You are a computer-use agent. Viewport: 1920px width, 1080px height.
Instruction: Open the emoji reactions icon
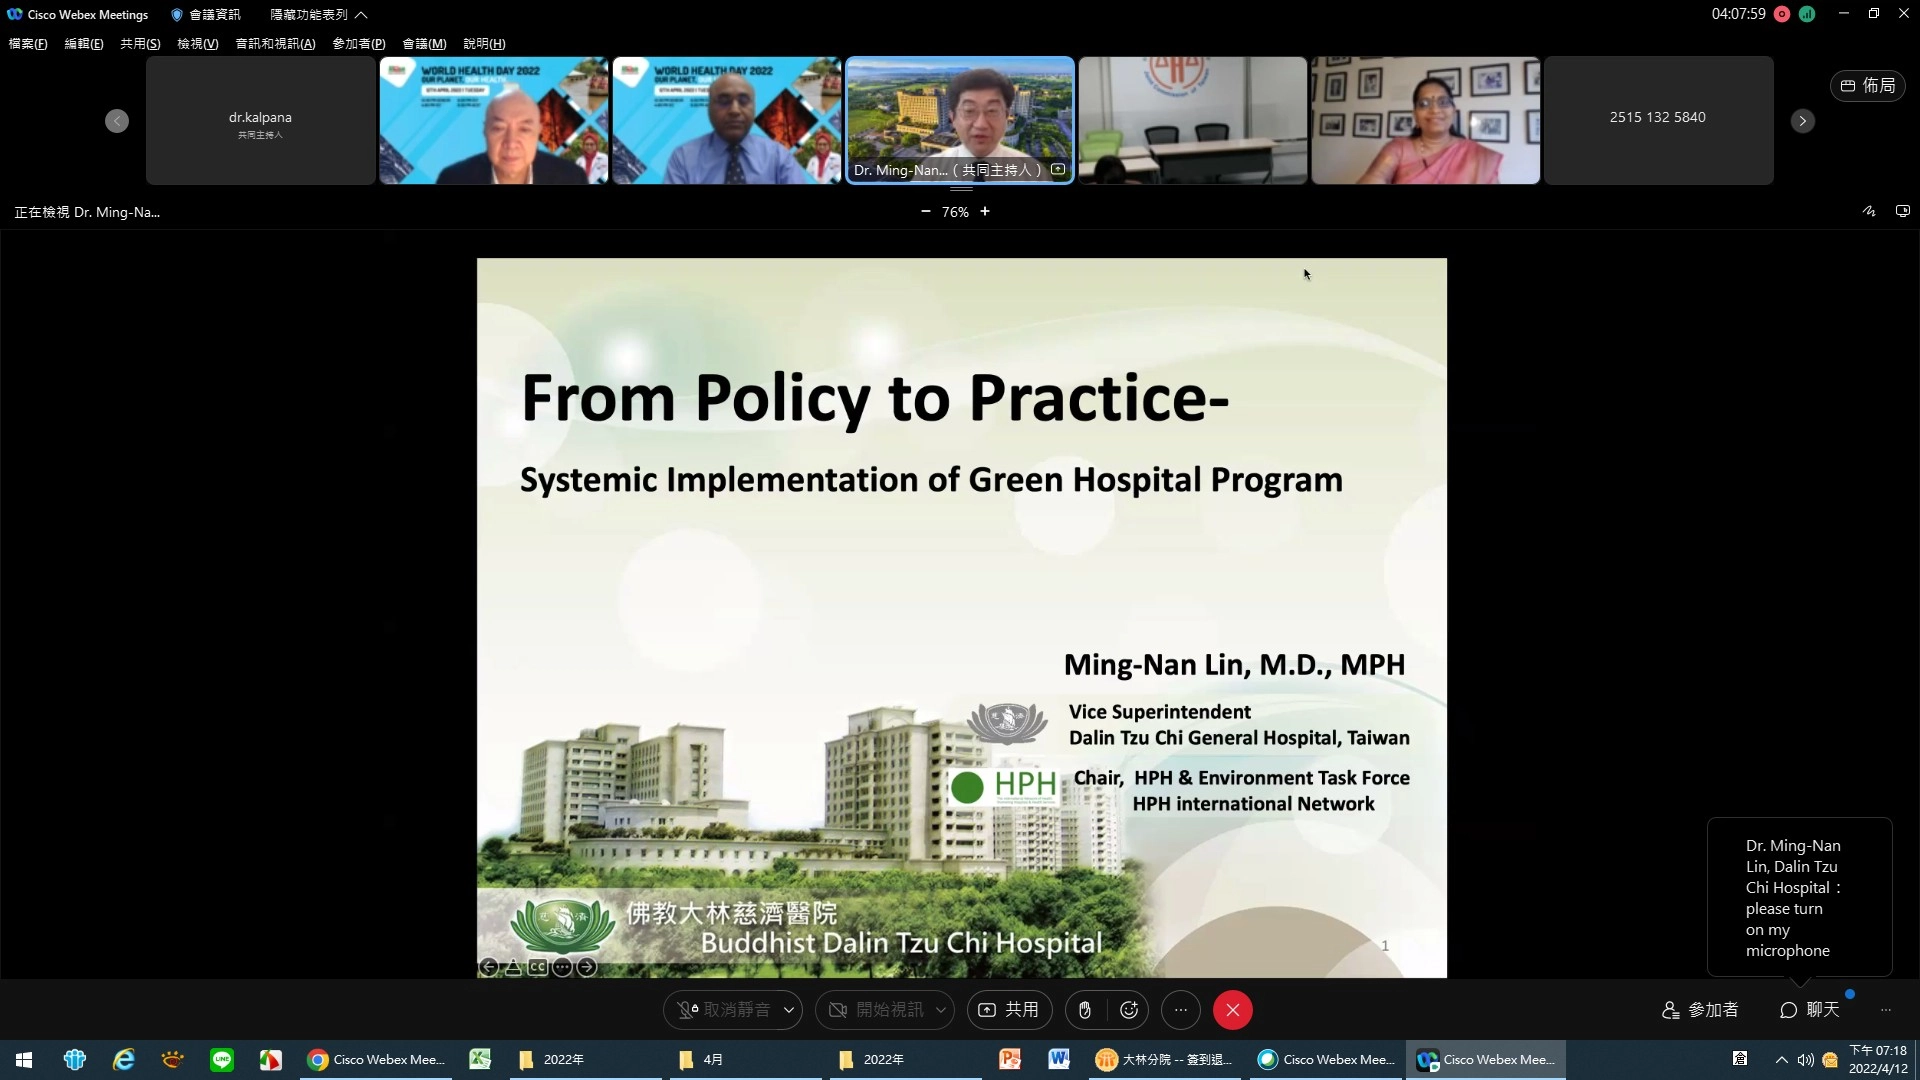click(1129, 1010)
